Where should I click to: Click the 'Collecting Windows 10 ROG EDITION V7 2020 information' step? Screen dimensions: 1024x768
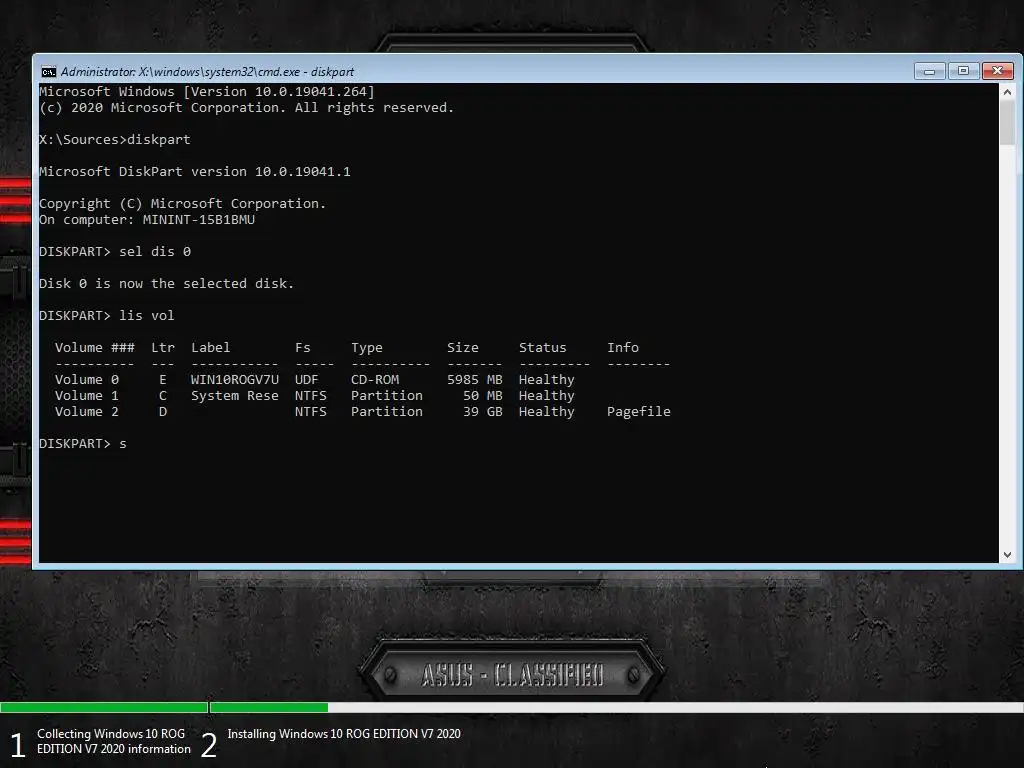pos(114,741)
